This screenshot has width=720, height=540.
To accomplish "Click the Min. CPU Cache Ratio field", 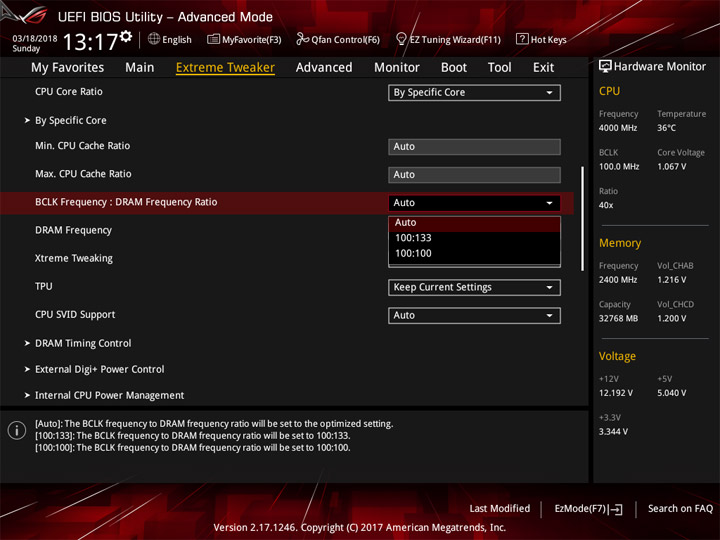I will pos(474,146).
